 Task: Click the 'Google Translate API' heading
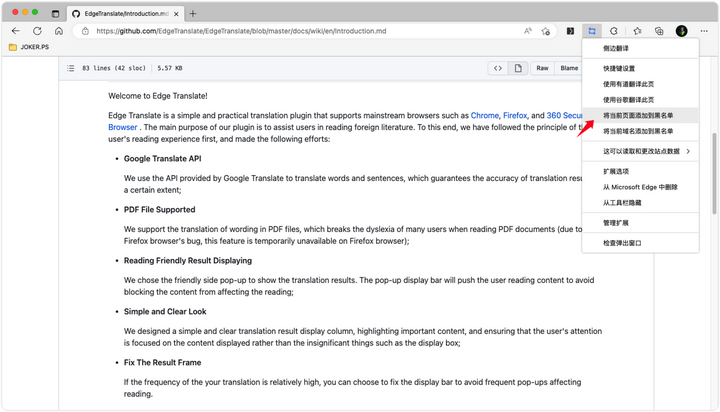pyautogui.click(x=163, y=158)
